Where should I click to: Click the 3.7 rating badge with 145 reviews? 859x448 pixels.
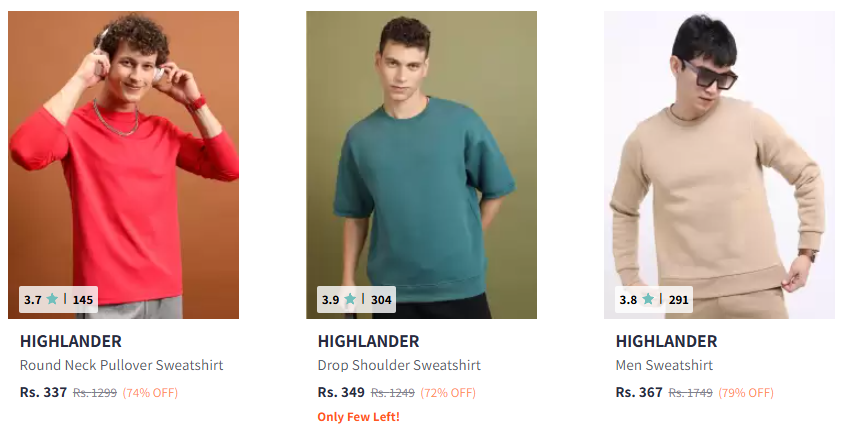coord(59,300)
